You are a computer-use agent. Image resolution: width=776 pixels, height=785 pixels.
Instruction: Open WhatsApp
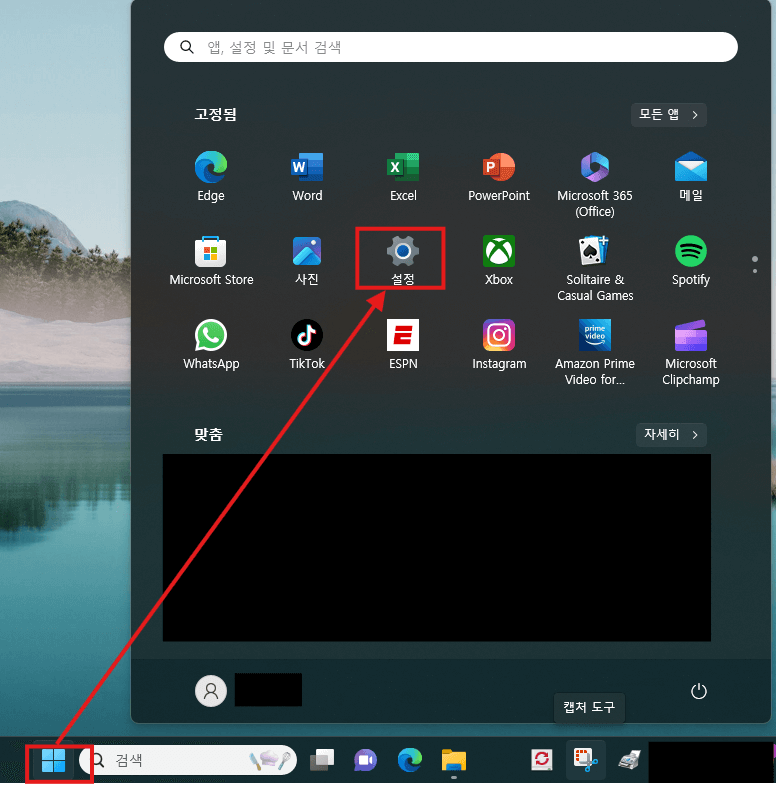pyautogui.click(x=211, y=344)
